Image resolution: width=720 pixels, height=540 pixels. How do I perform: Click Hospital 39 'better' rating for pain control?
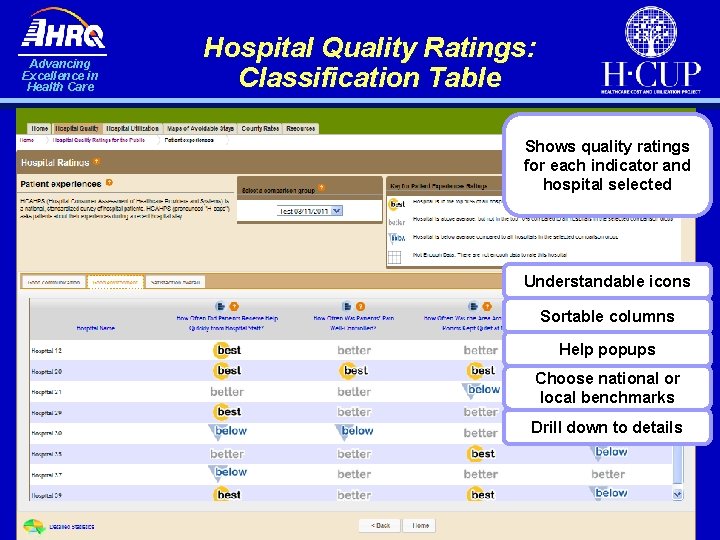point(354,495)
